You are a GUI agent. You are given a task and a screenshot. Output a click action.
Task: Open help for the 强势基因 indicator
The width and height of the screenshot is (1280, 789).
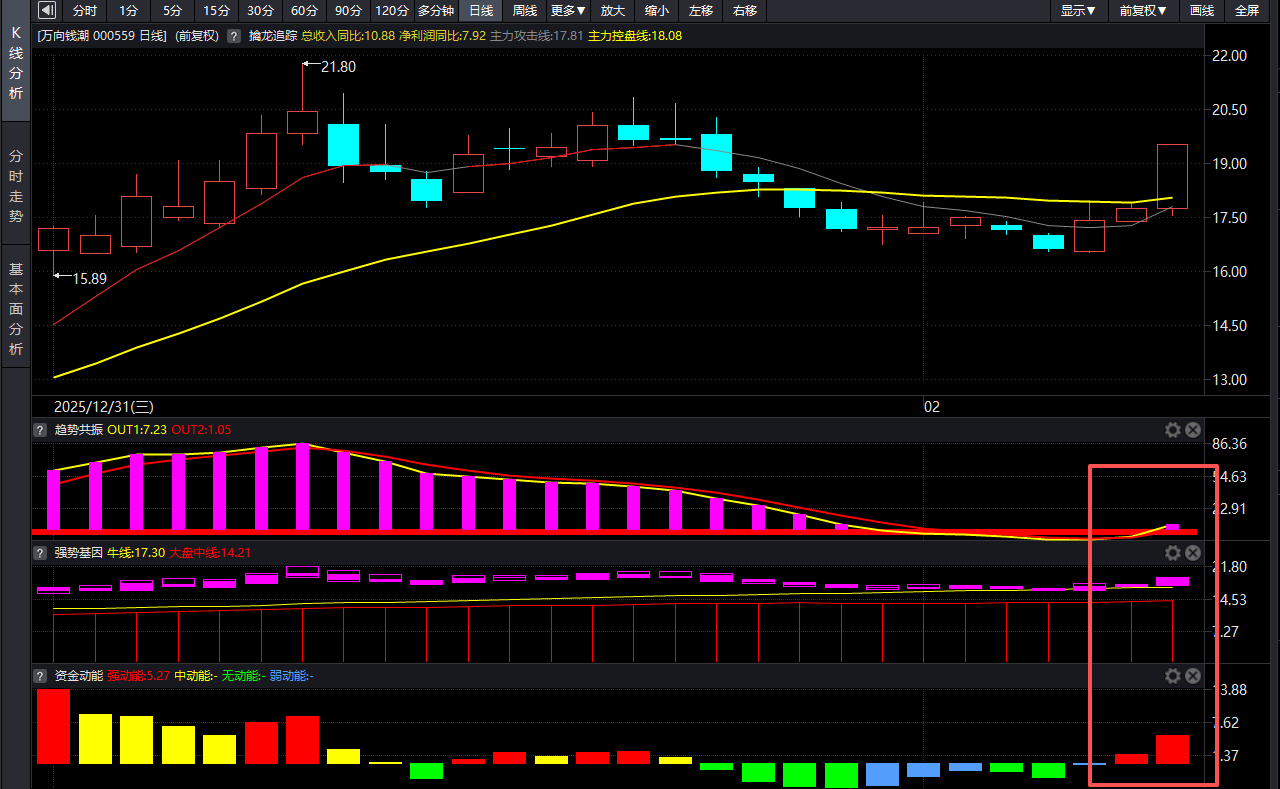pos(41,553)
